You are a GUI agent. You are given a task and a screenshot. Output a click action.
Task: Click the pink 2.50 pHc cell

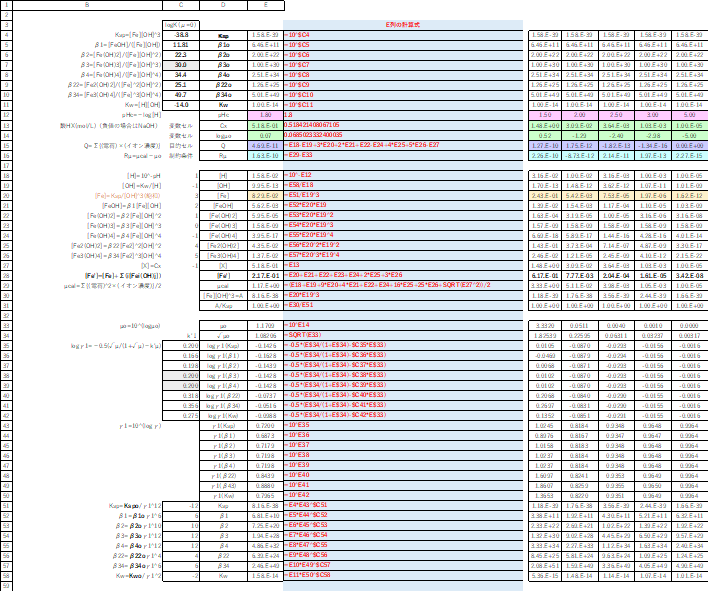pos(616,115)
